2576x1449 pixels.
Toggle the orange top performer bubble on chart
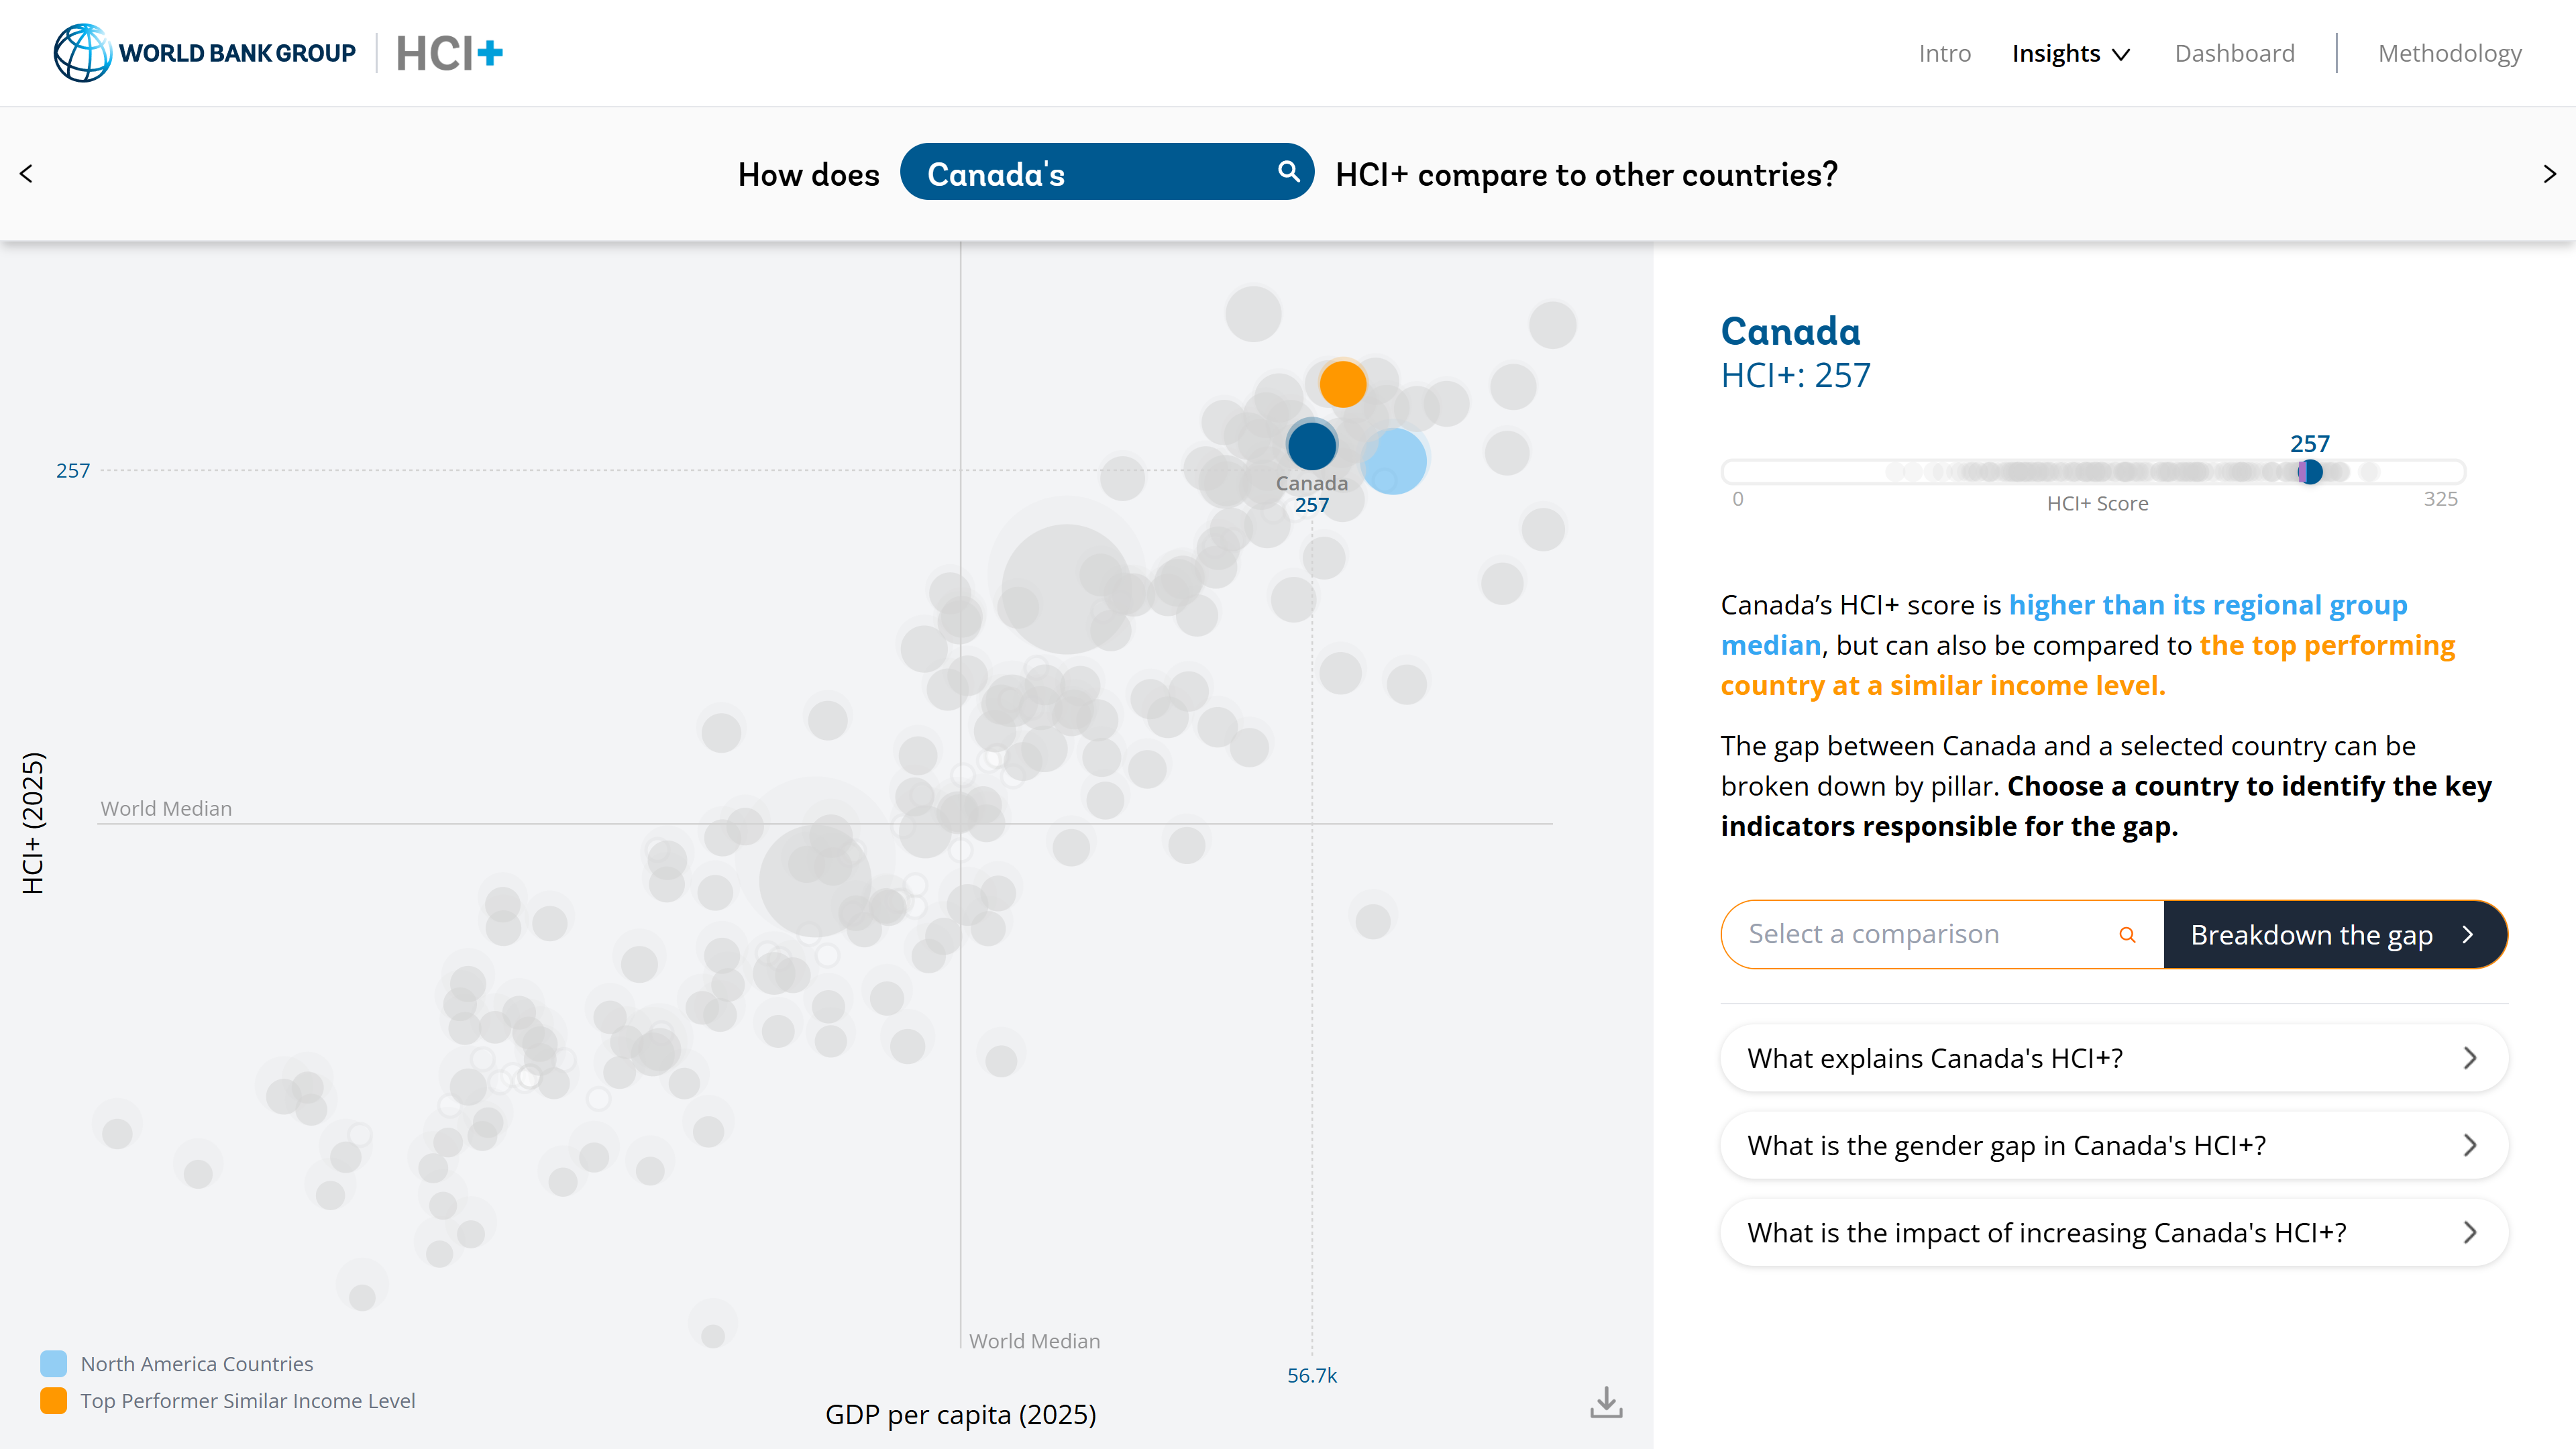click(x=1343, y=384)
